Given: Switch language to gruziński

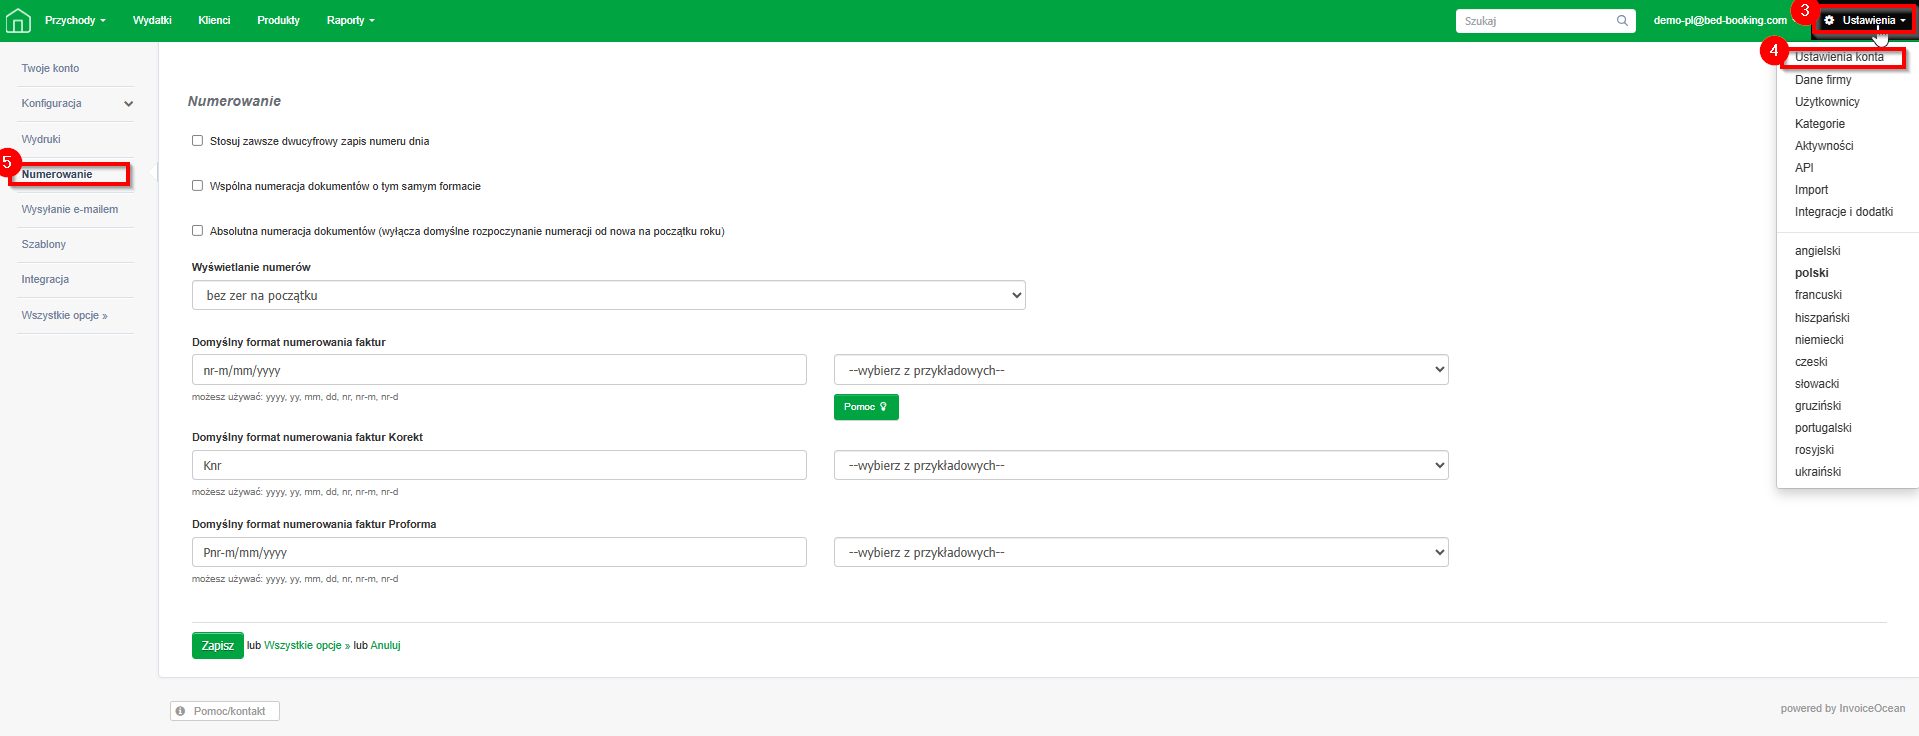Looking at the screenshot, I should [x=1818, y=406].
